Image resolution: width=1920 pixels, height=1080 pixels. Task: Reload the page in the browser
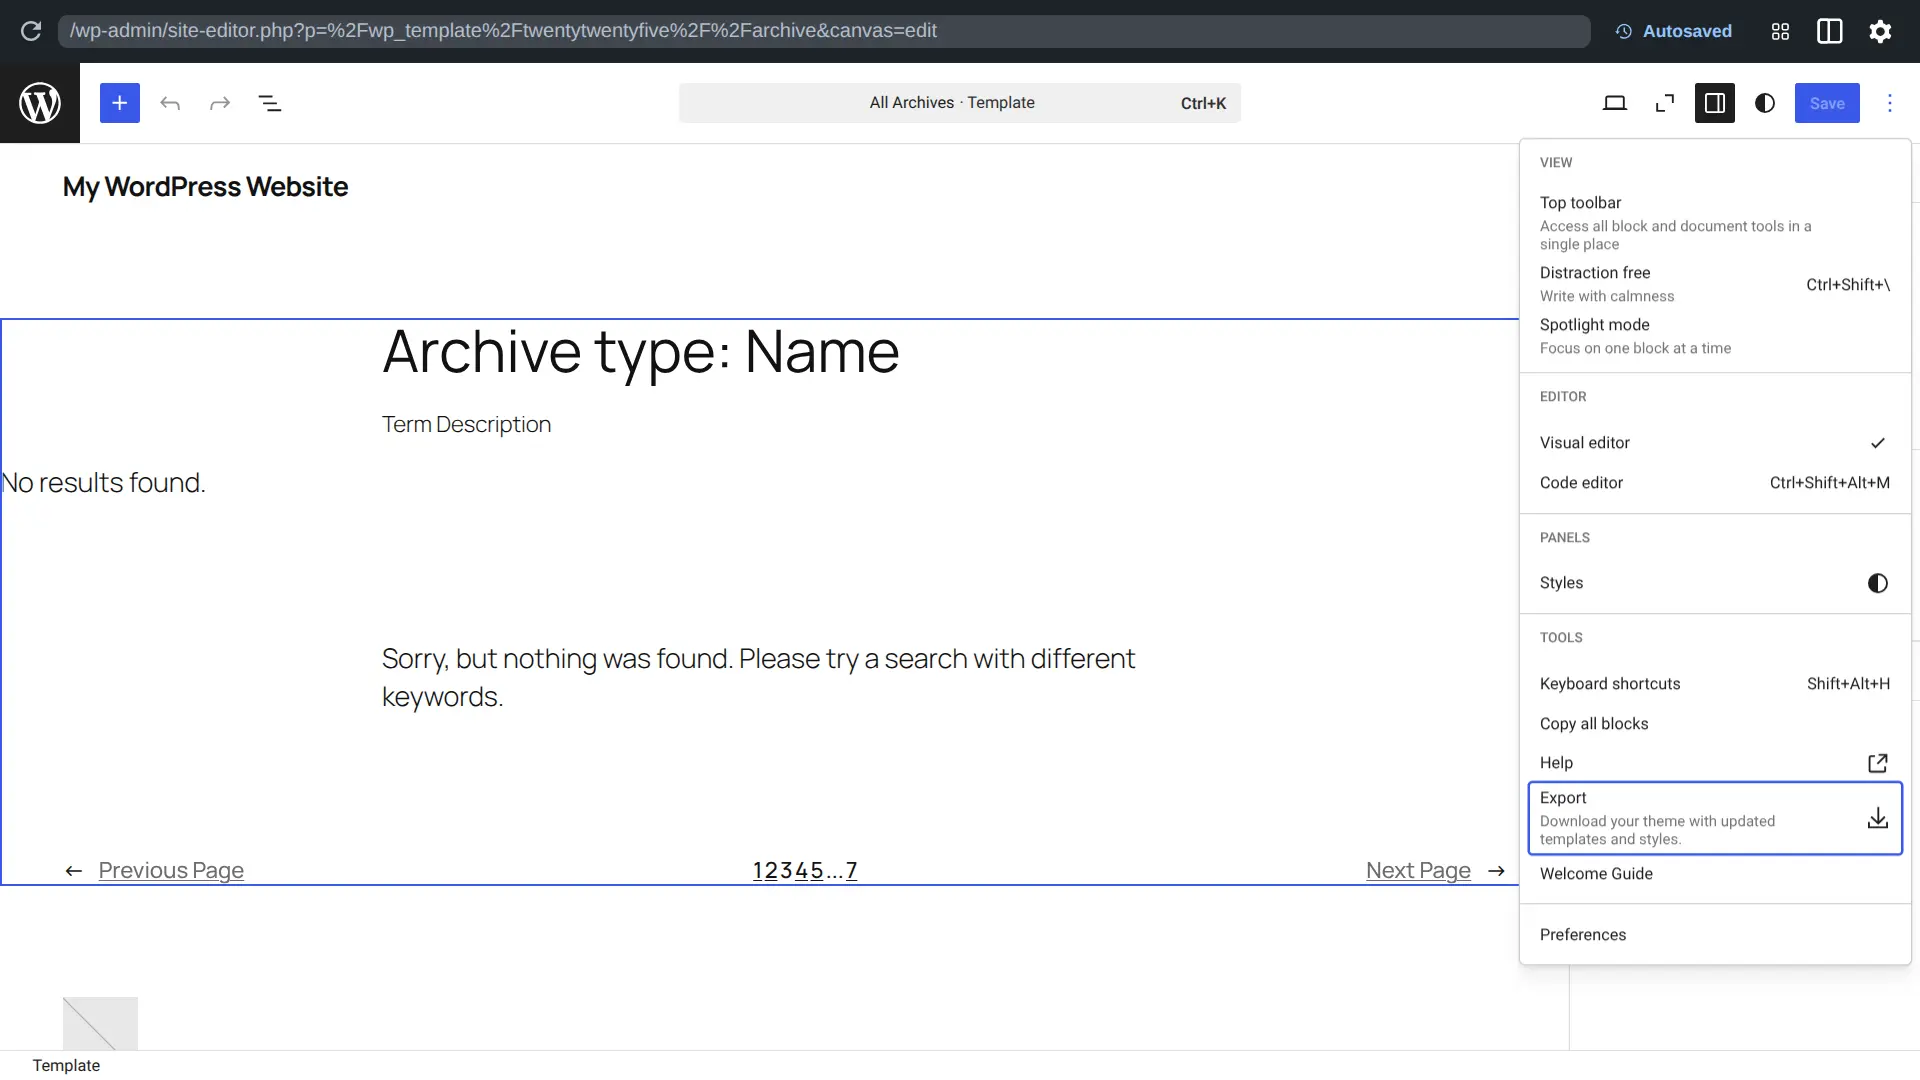click(x=31, y=31)
